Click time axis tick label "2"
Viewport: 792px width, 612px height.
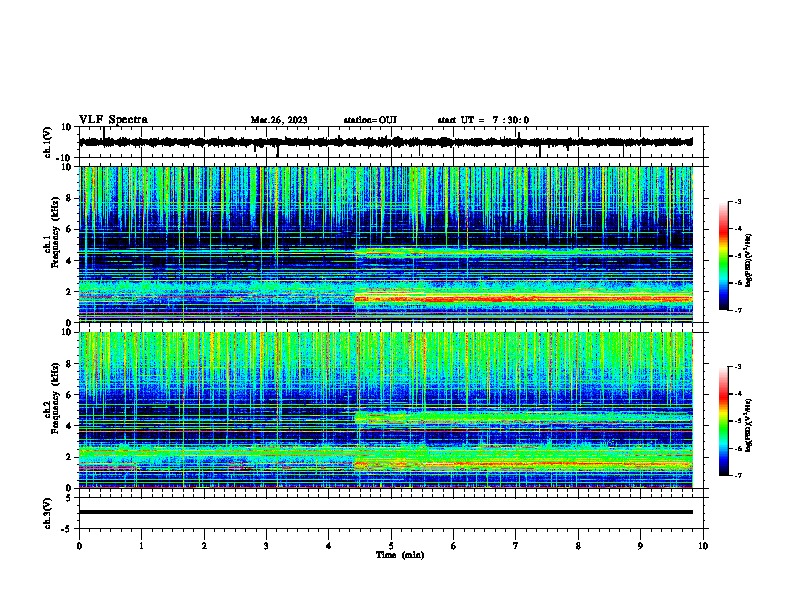click(x=204, y=546)
